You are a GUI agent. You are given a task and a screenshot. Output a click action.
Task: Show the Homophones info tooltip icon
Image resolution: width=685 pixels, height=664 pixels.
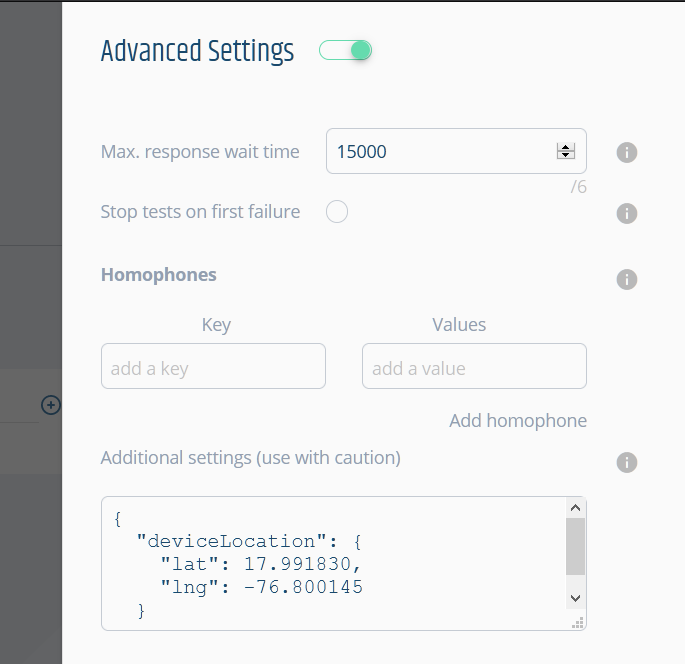626,279
